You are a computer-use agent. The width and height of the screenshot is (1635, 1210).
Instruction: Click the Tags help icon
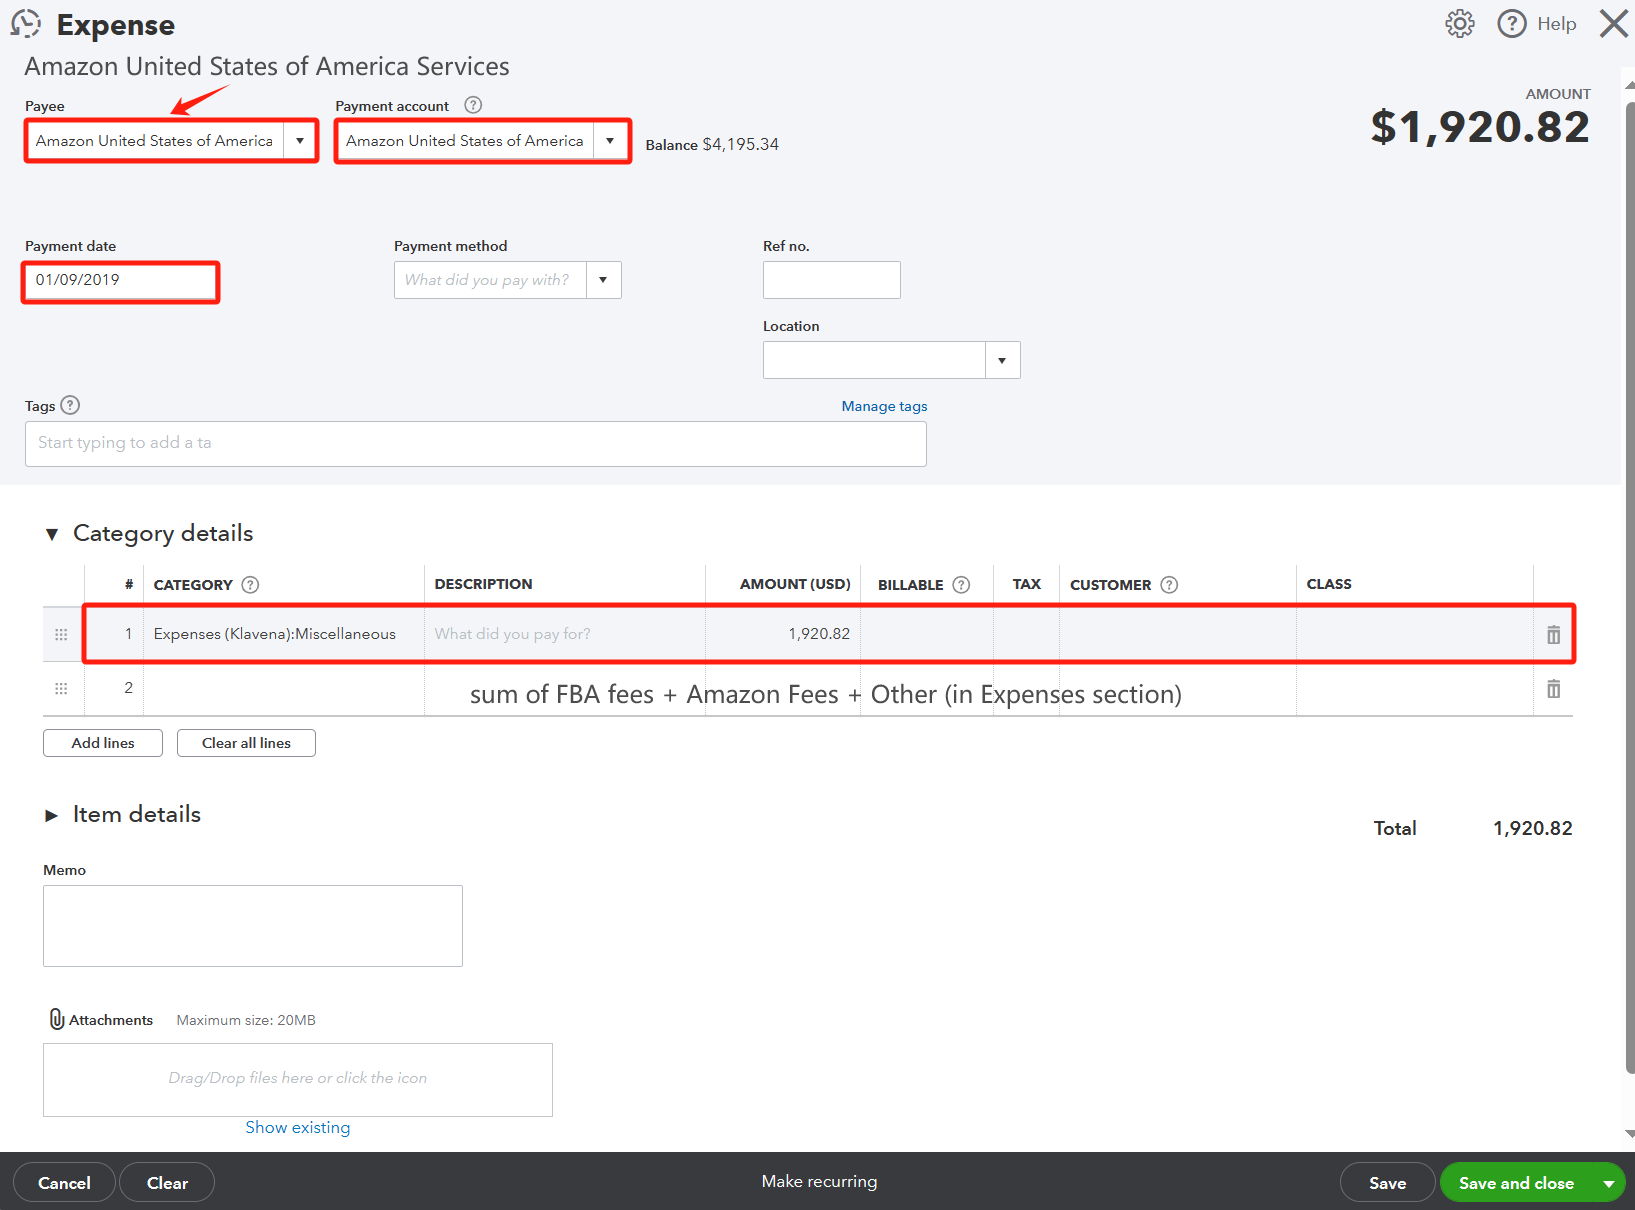click(70, 405)
